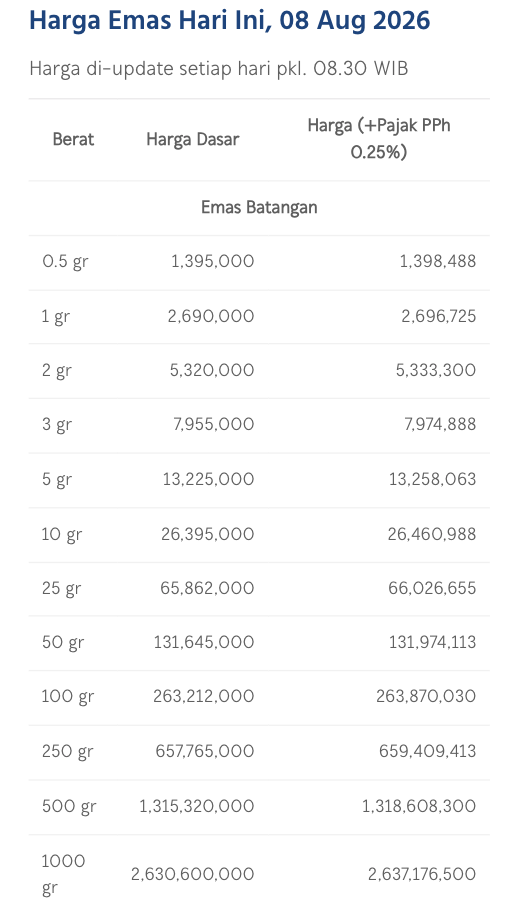Click base price 13,225,000 for 5 gr

pos(208,479)
